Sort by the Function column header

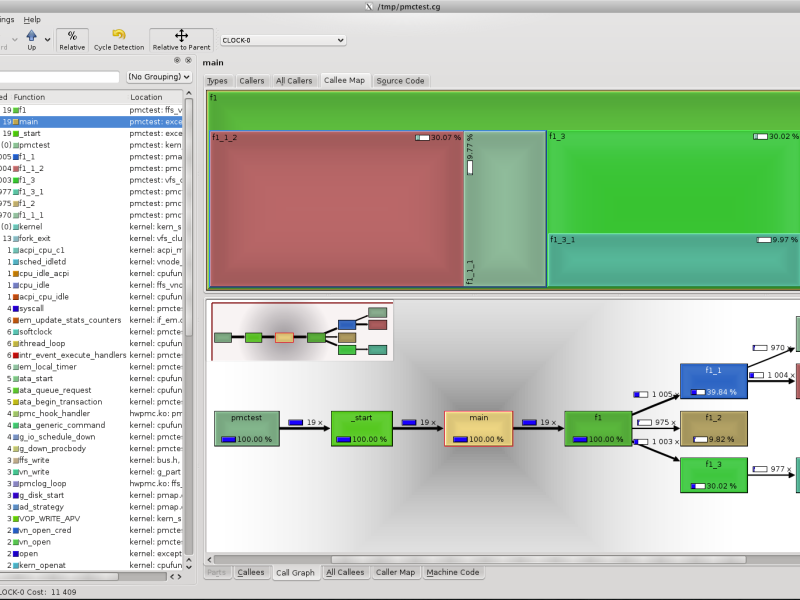(x=69, y=97)
